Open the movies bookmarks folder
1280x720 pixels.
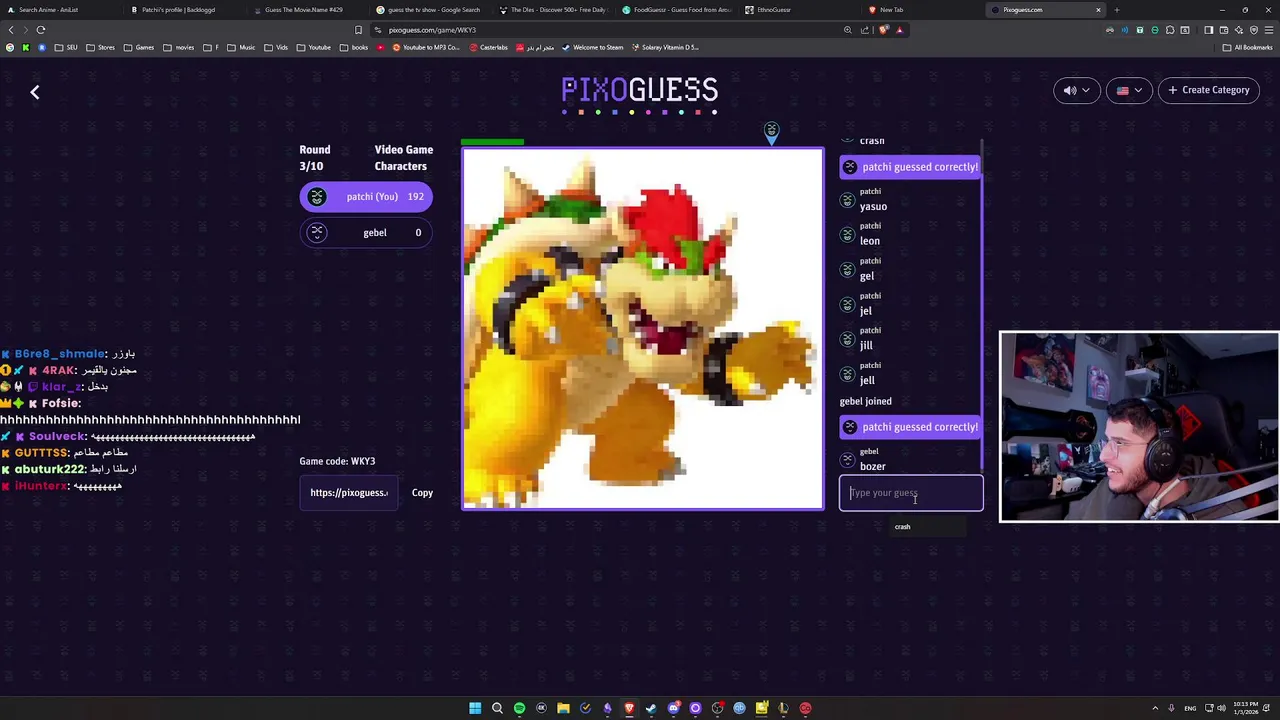(x=178, y=47)
